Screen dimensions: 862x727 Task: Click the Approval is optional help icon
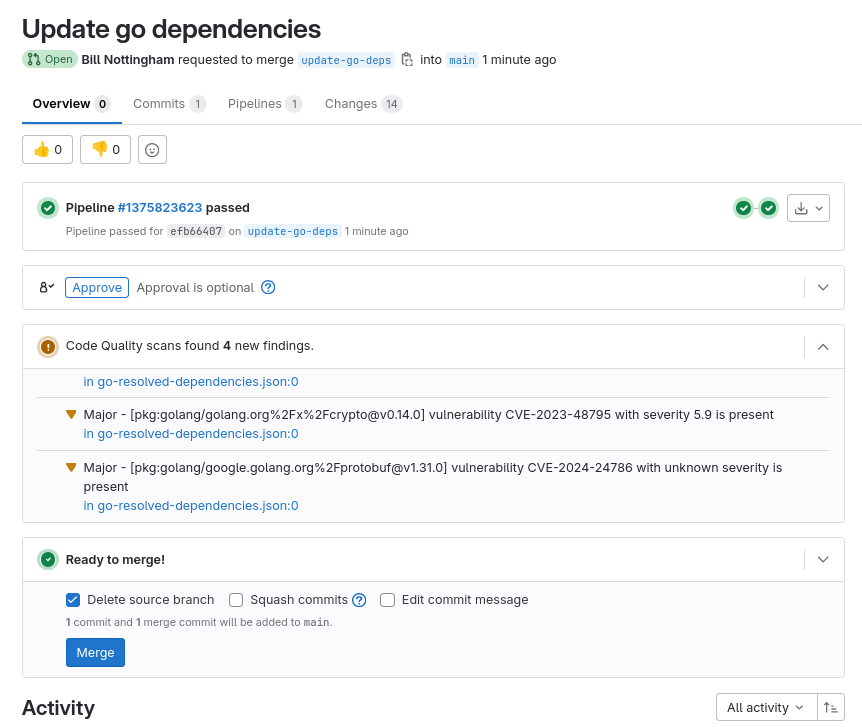(267, 287)
